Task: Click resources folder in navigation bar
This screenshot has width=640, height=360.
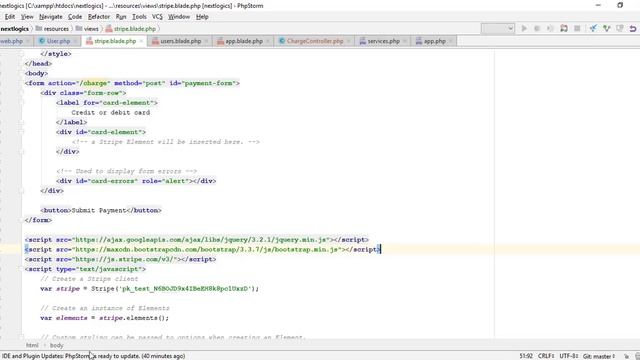Action: point(52,29)
